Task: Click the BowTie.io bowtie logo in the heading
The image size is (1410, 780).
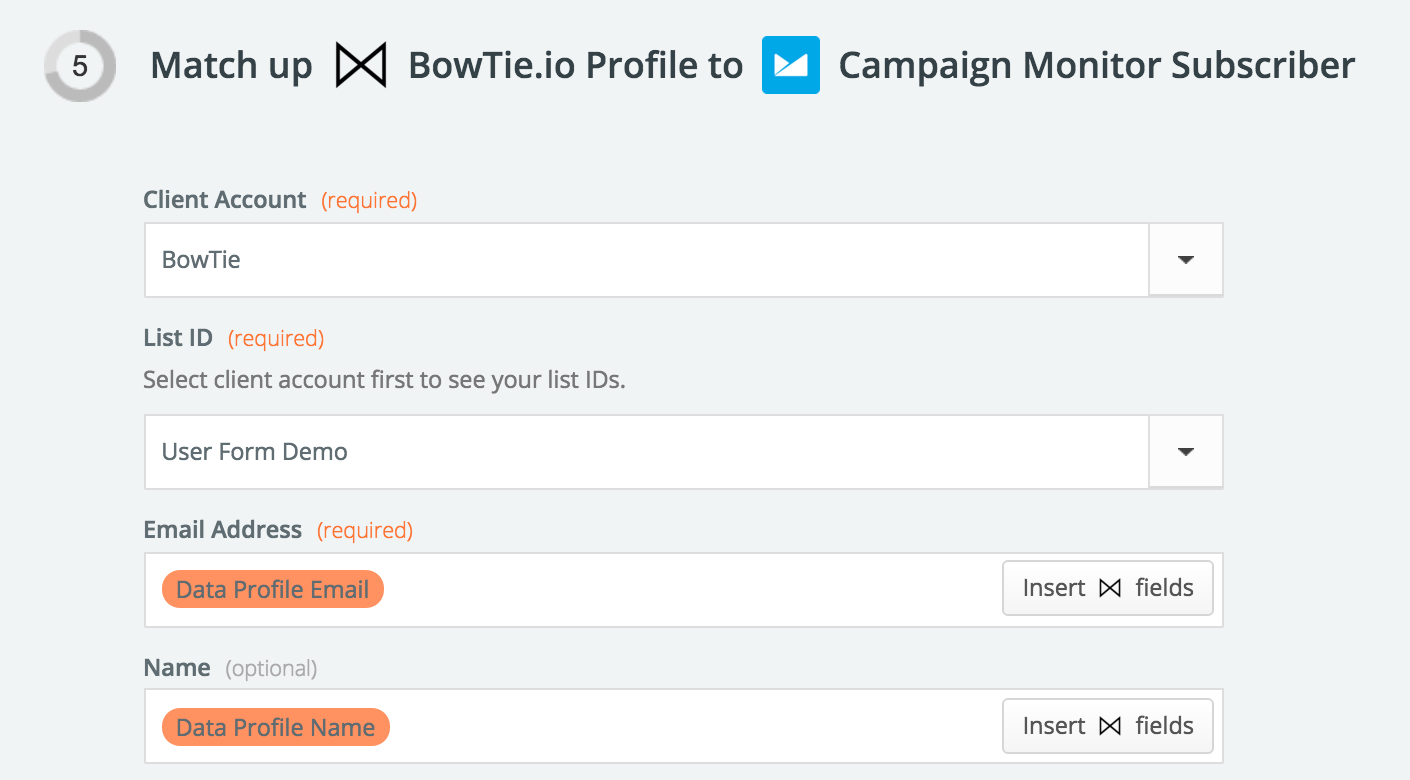Action: point(361,67)
